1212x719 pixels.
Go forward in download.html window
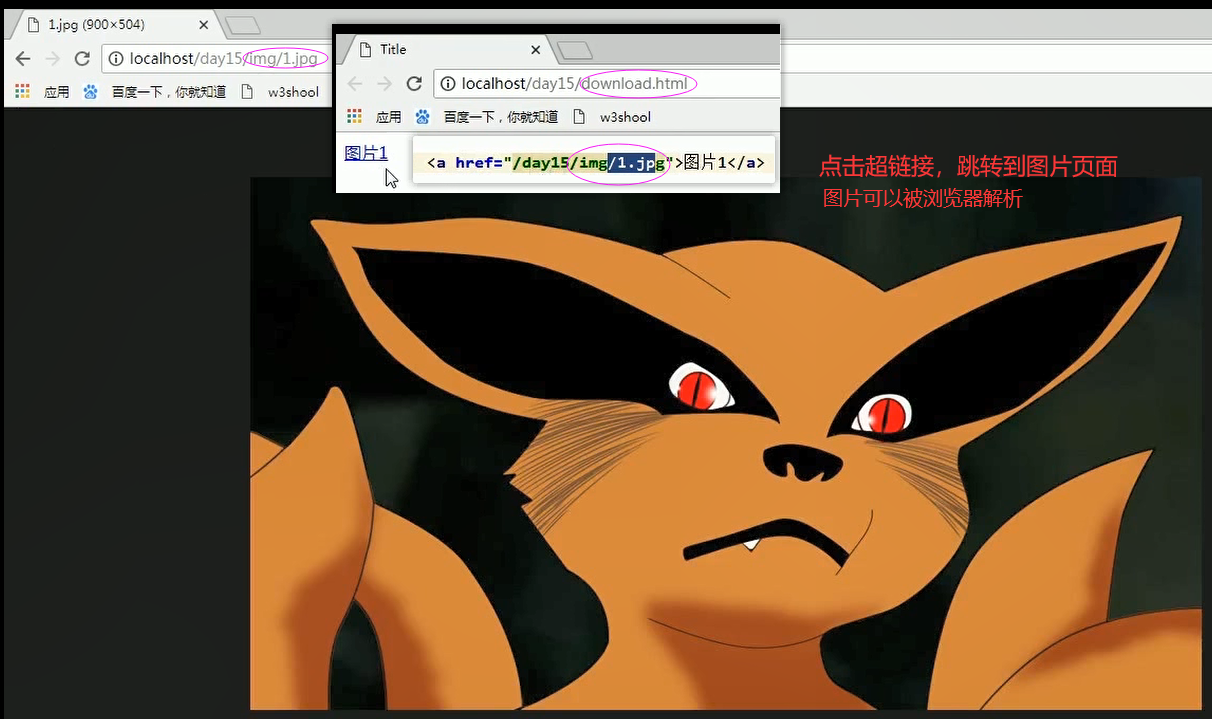click(385, 84)
